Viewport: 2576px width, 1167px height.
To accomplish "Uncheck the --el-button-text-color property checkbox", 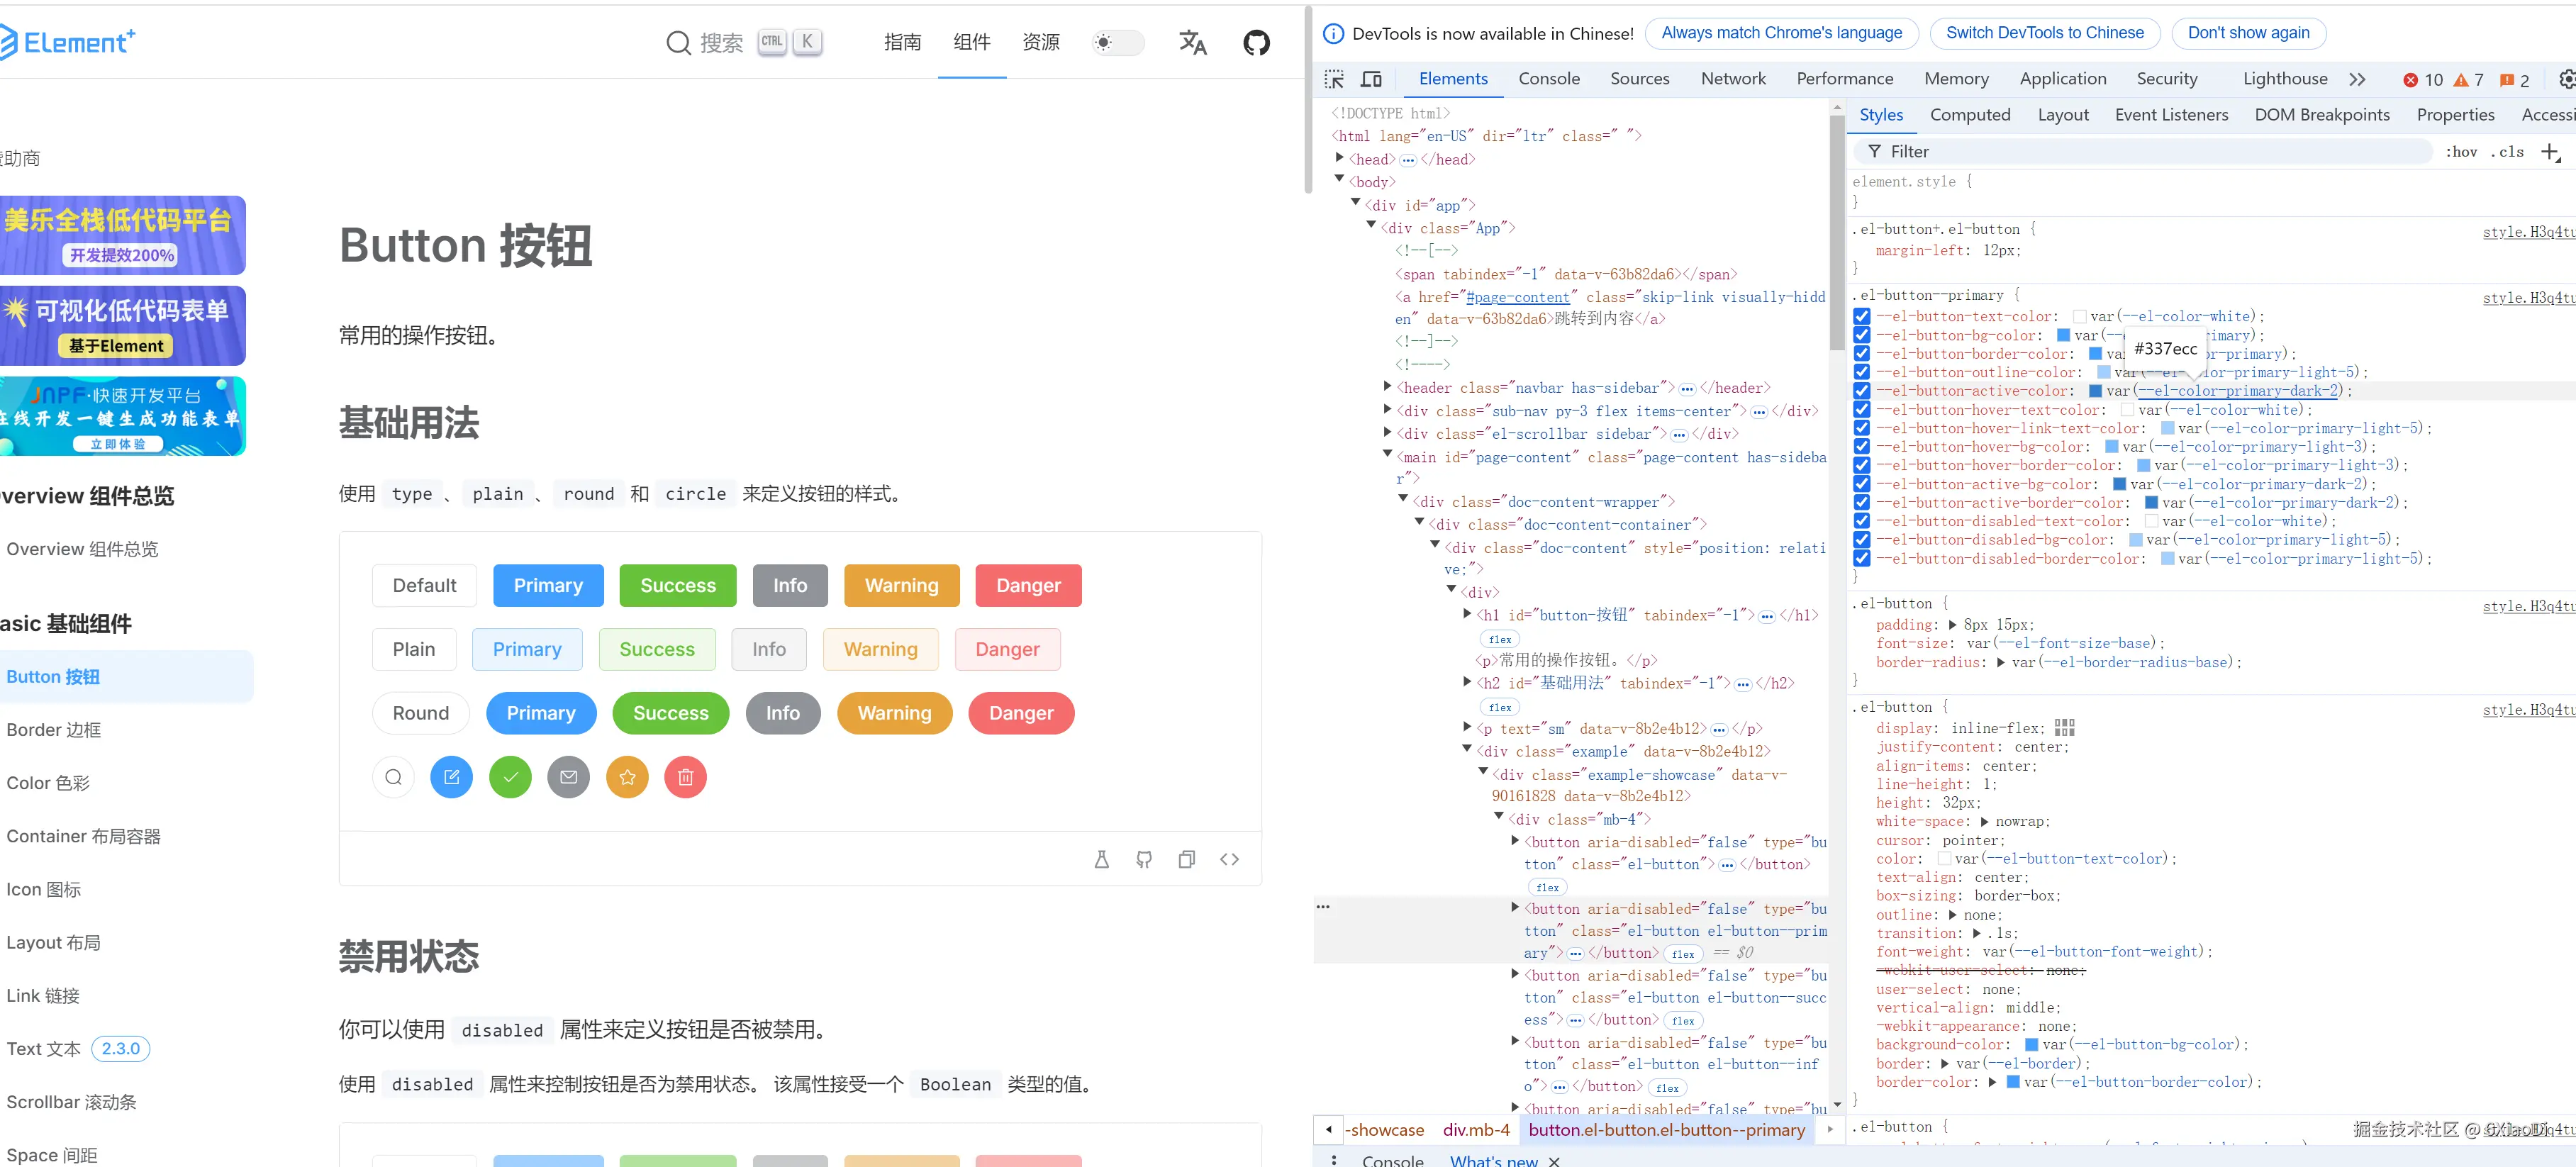I will coord(1861,316).
